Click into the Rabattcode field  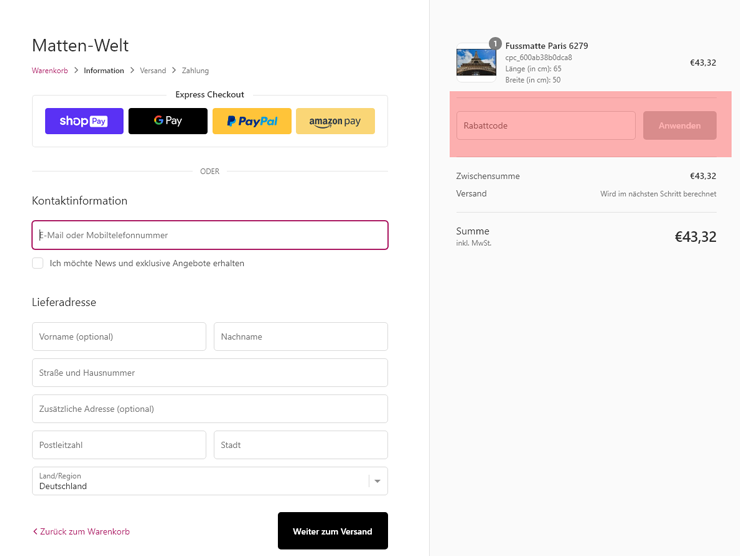click(x=546, y=126)
